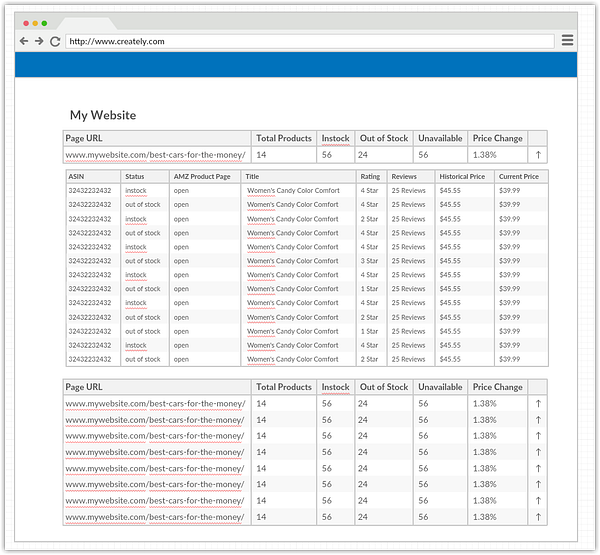This screenshot has height=555, width=600.
Task: Open AMZ product page link in last row
Action: (181, 359)
